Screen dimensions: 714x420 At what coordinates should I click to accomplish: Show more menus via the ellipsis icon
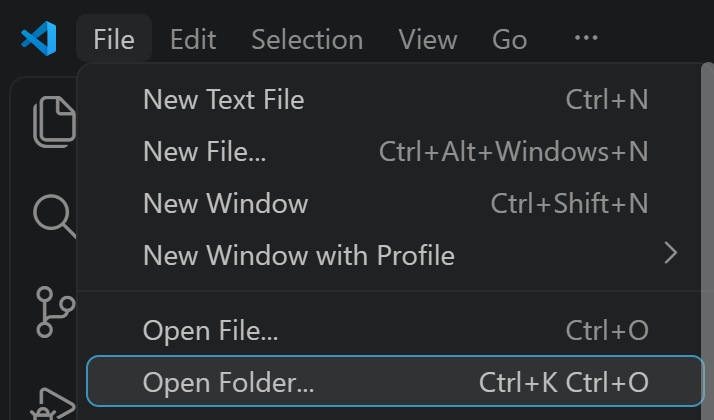[586, 38]
